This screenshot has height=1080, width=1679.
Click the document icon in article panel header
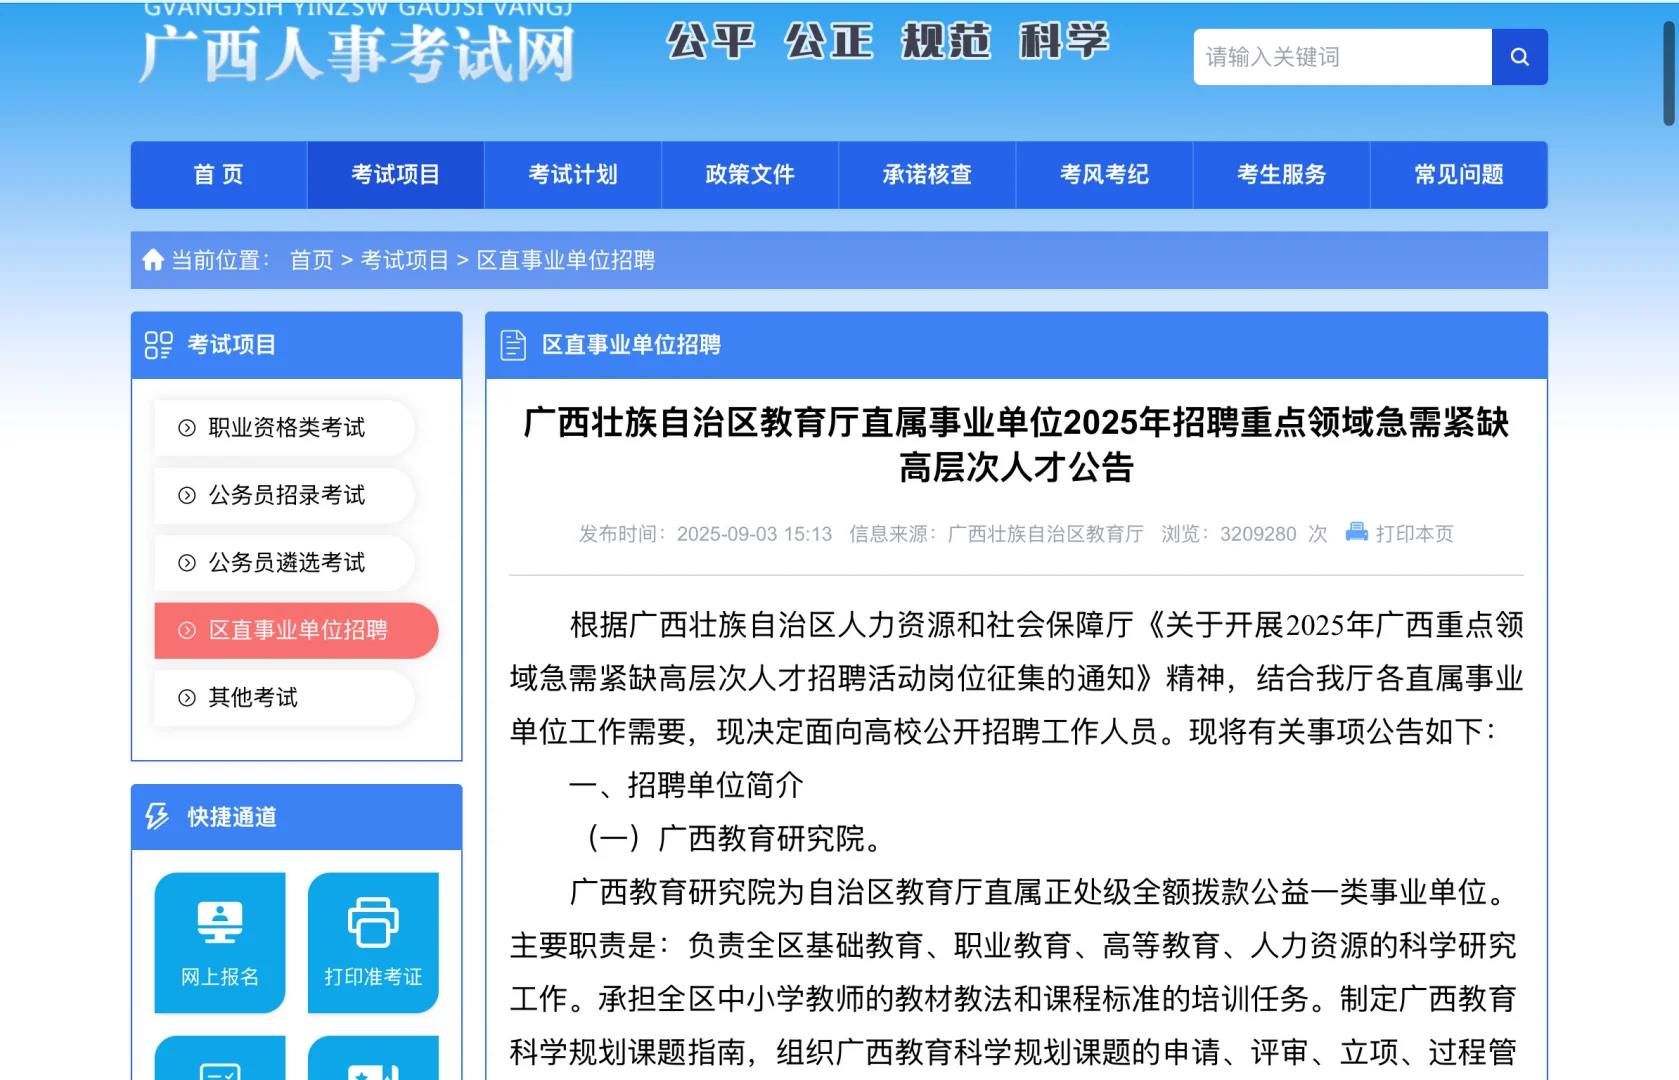(513, 345)
